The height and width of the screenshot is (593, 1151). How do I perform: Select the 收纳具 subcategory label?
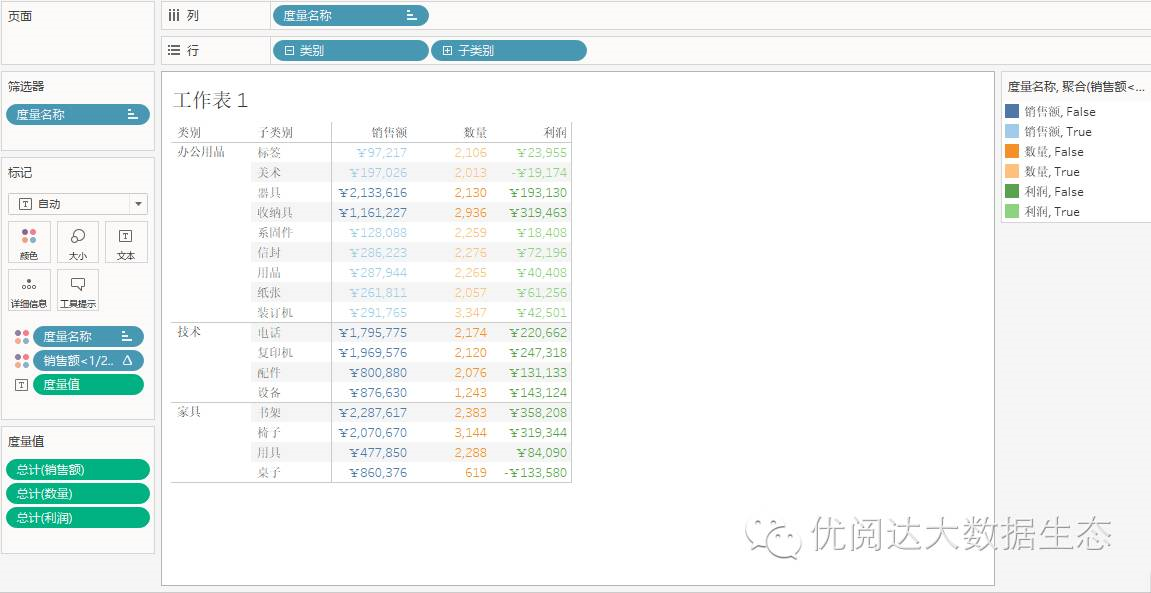(x=275, y=213)
